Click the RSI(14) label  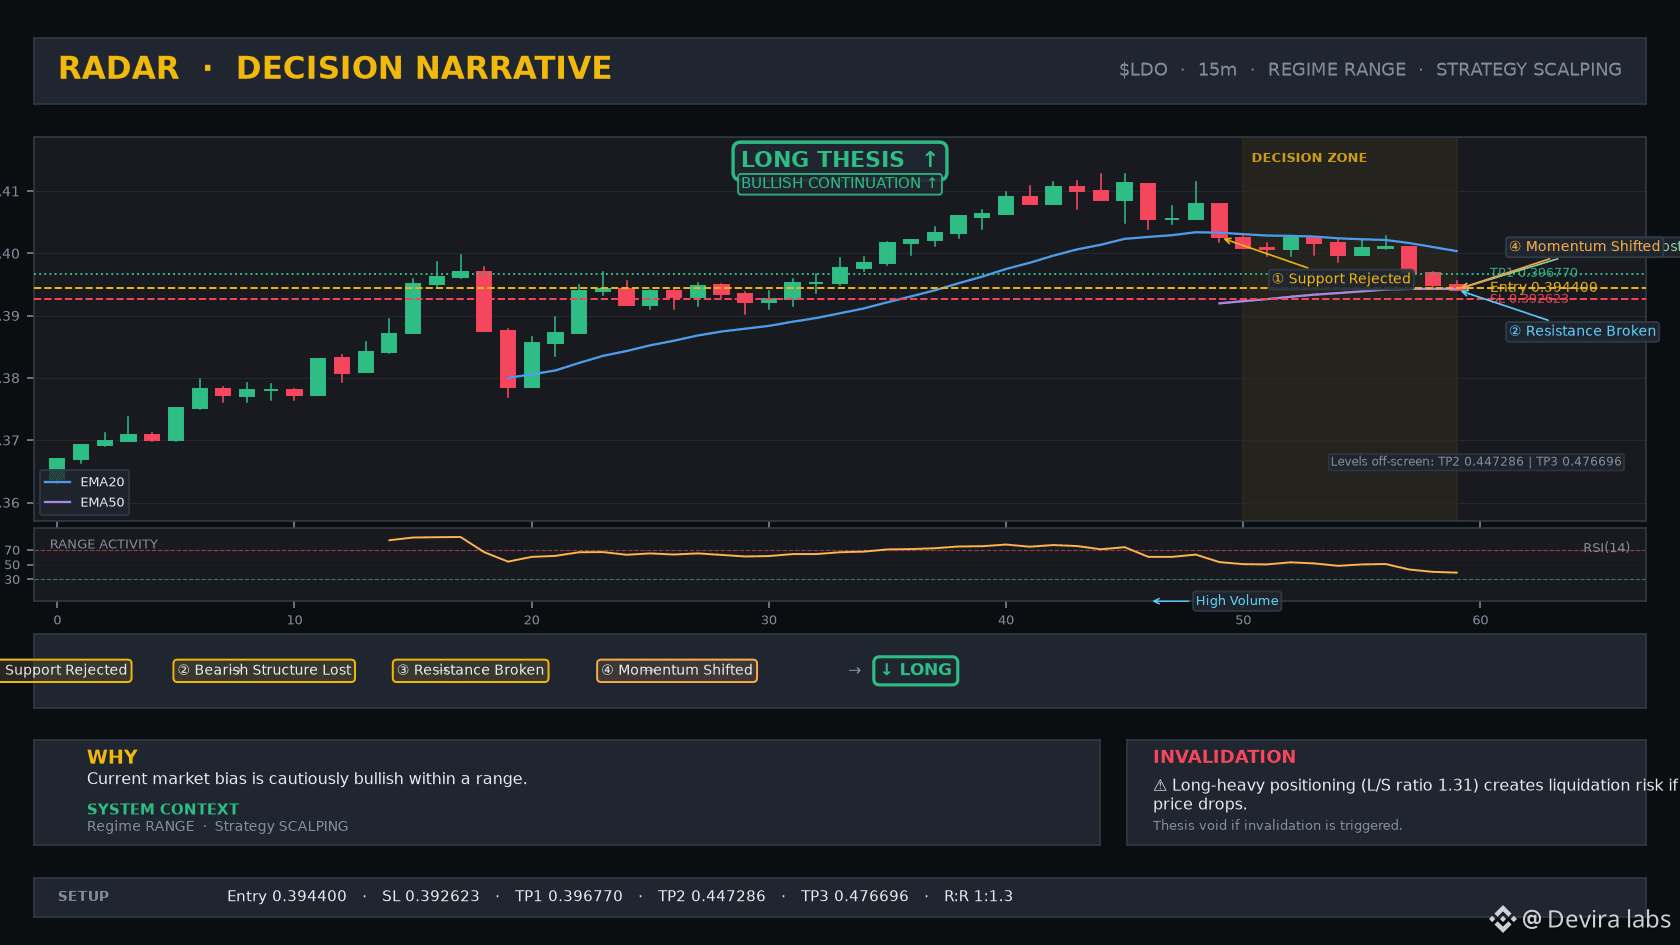(1606, 548)
